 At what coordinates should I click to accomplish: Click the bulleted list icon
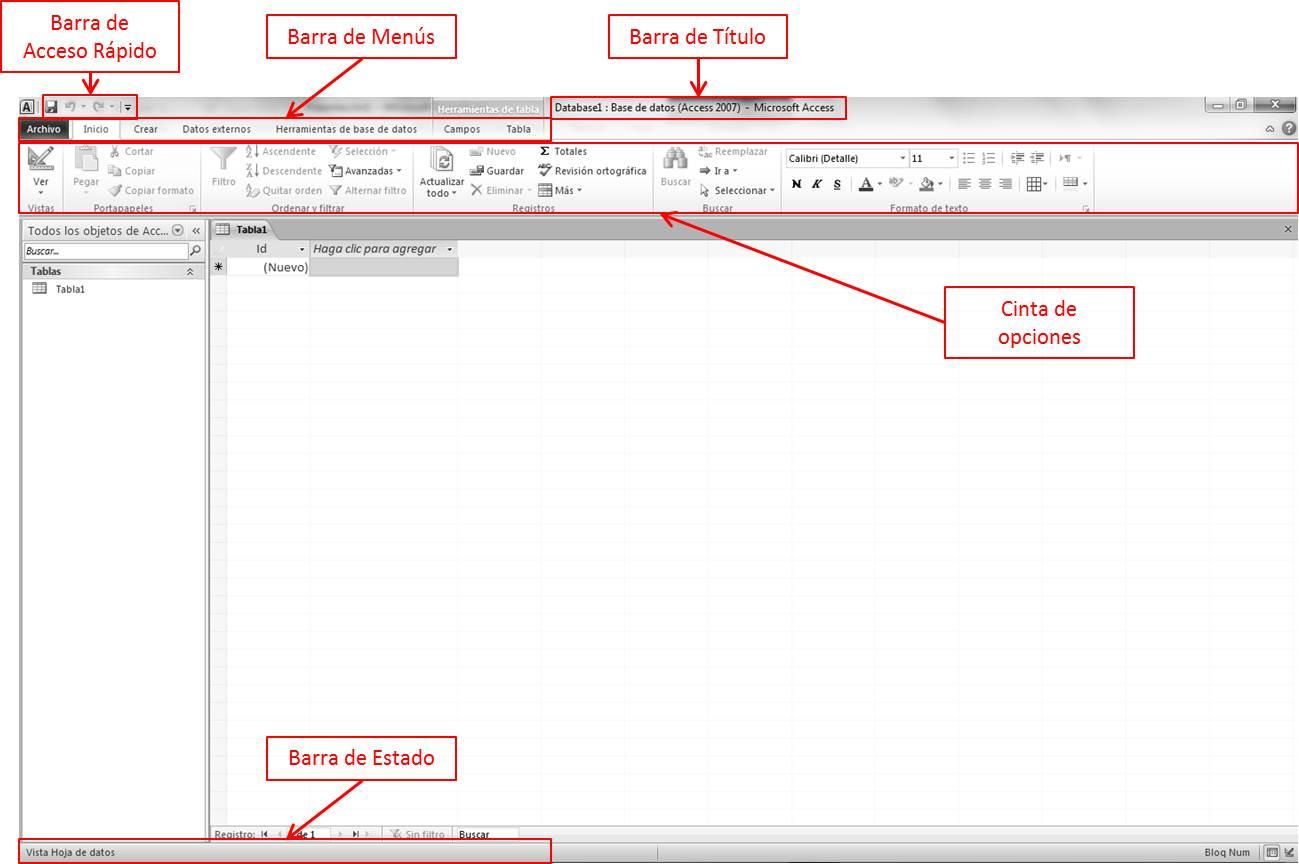coord(968,158)
